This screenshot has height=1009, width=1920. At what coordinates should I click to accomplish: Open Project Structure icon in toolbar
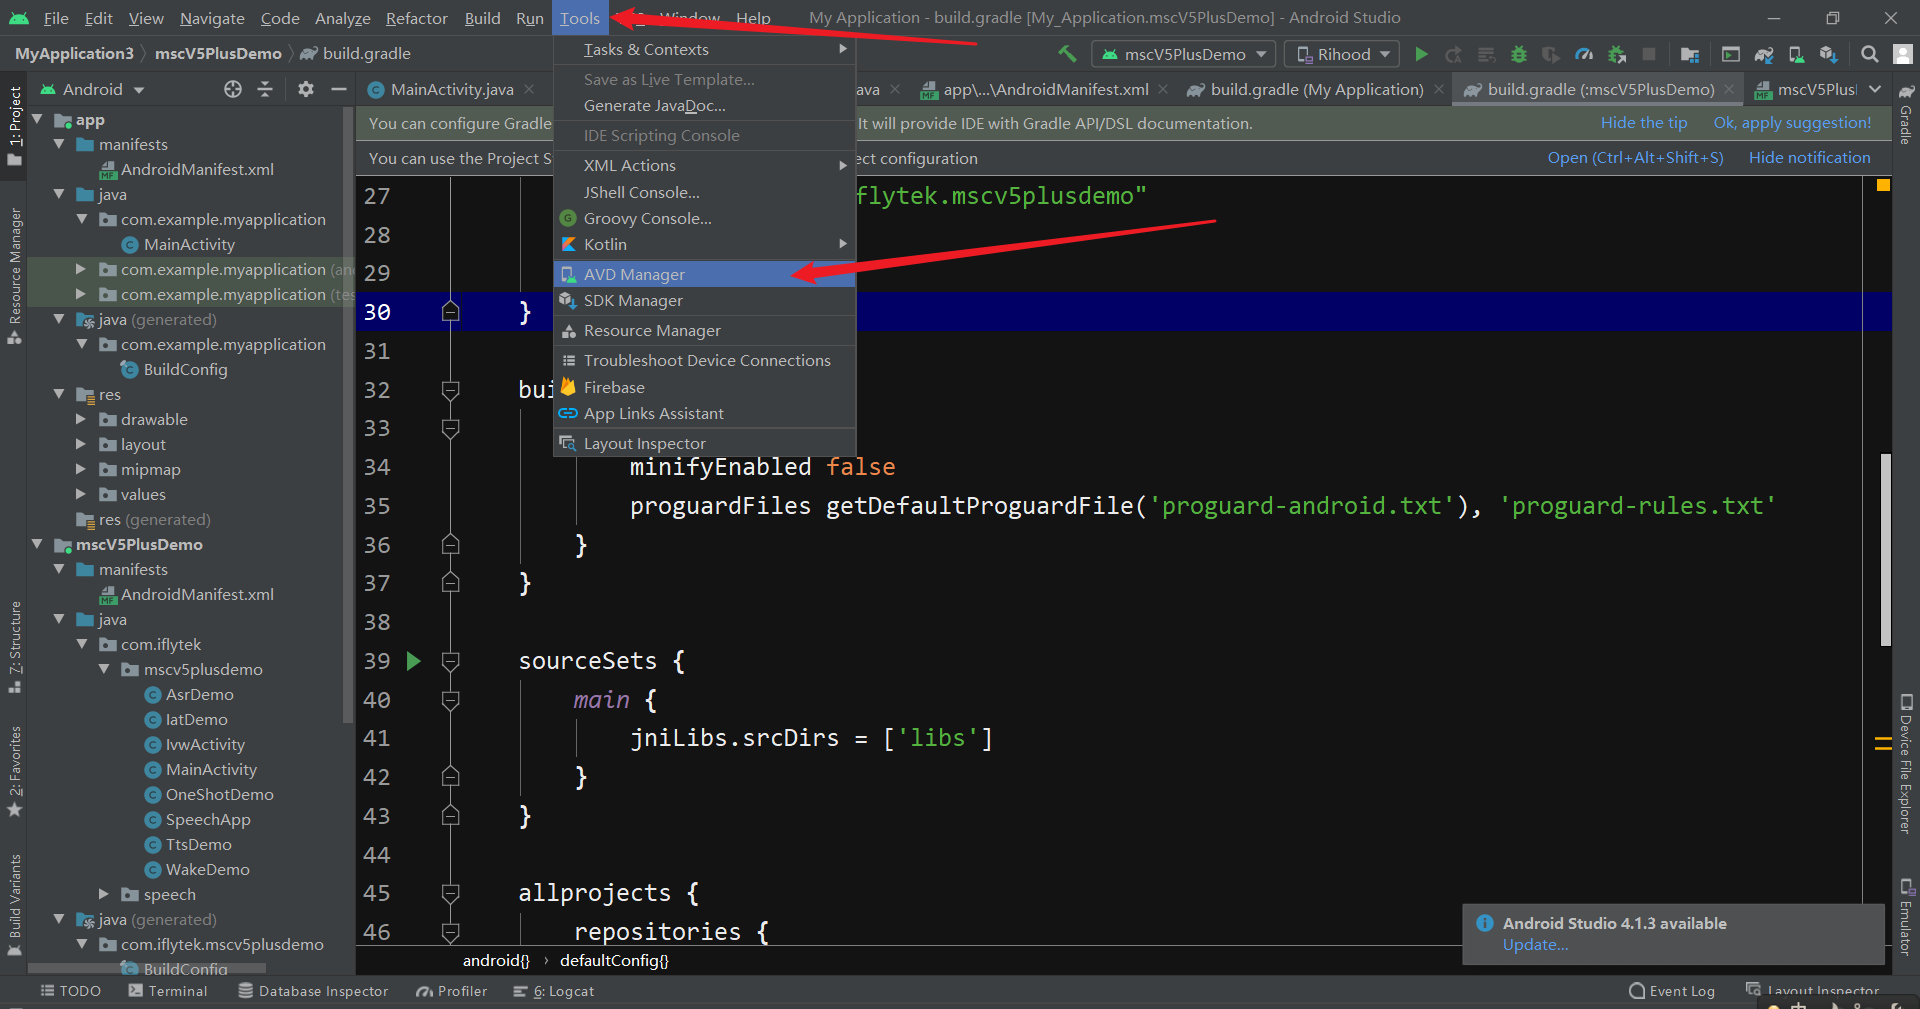pyautogui.click(x=1690, y=54)
